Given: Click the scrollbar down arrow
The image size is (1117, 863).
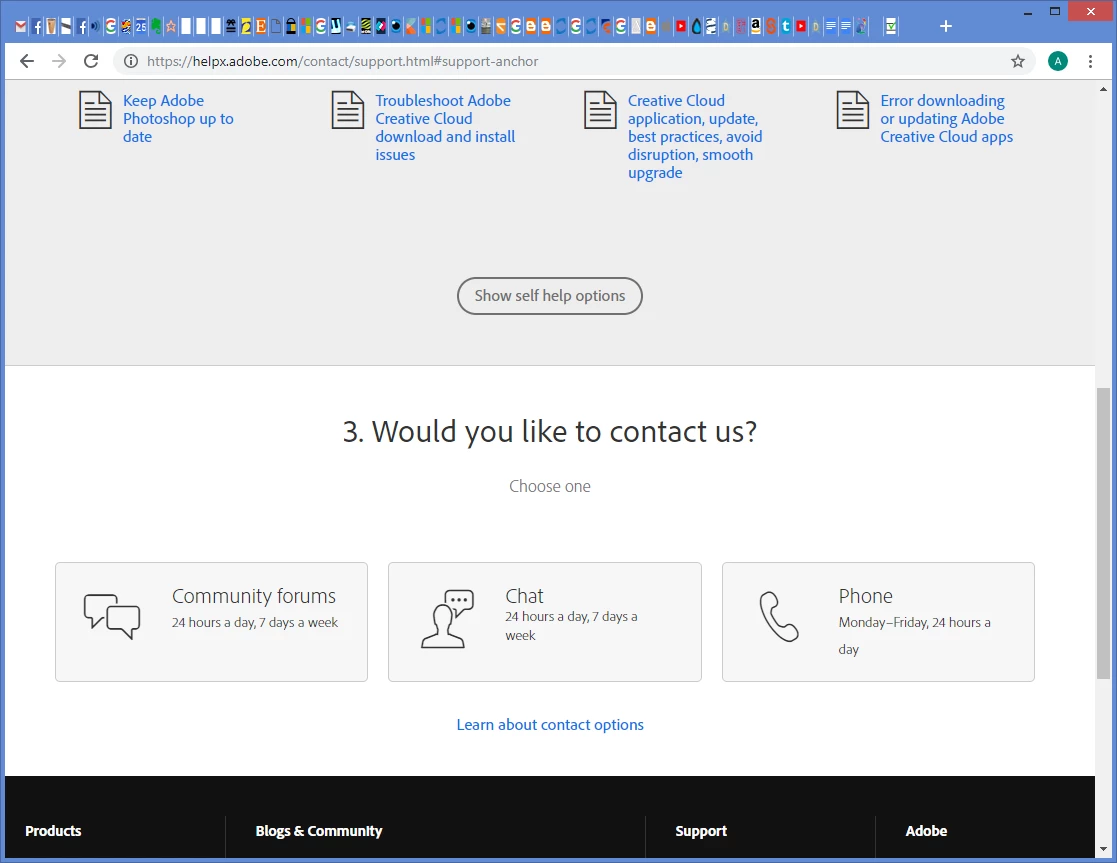Looking at the screenshot, I should [1103, 849].
